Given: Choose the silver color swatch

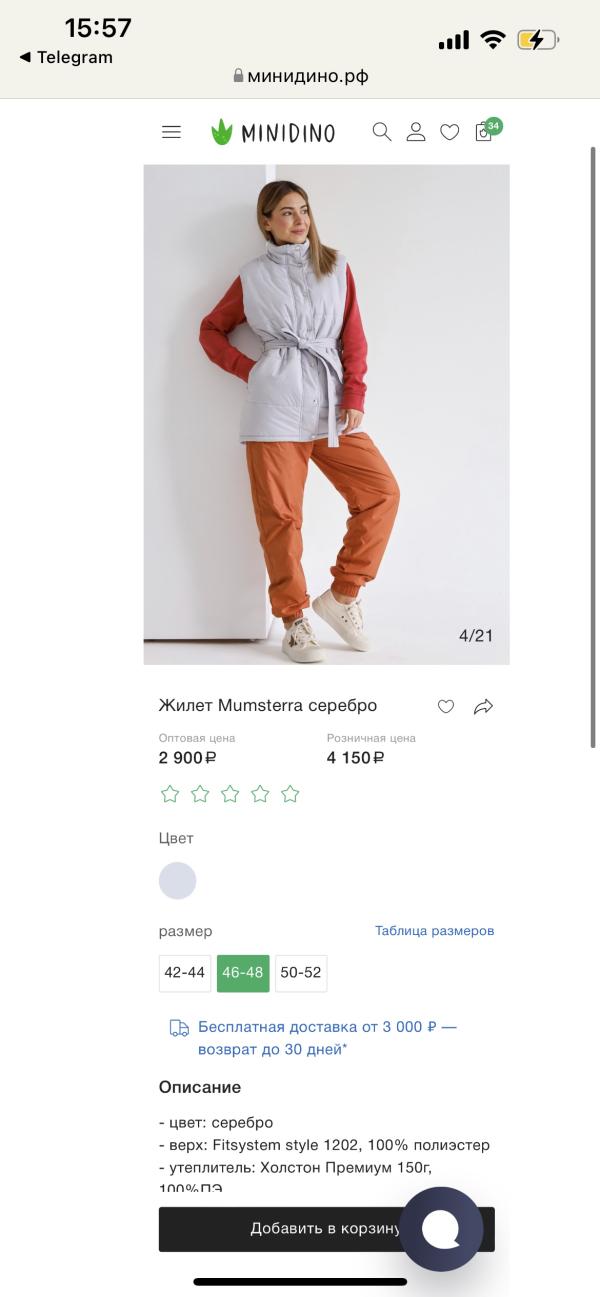Looking at the screenshot, I should click(178, 881).
